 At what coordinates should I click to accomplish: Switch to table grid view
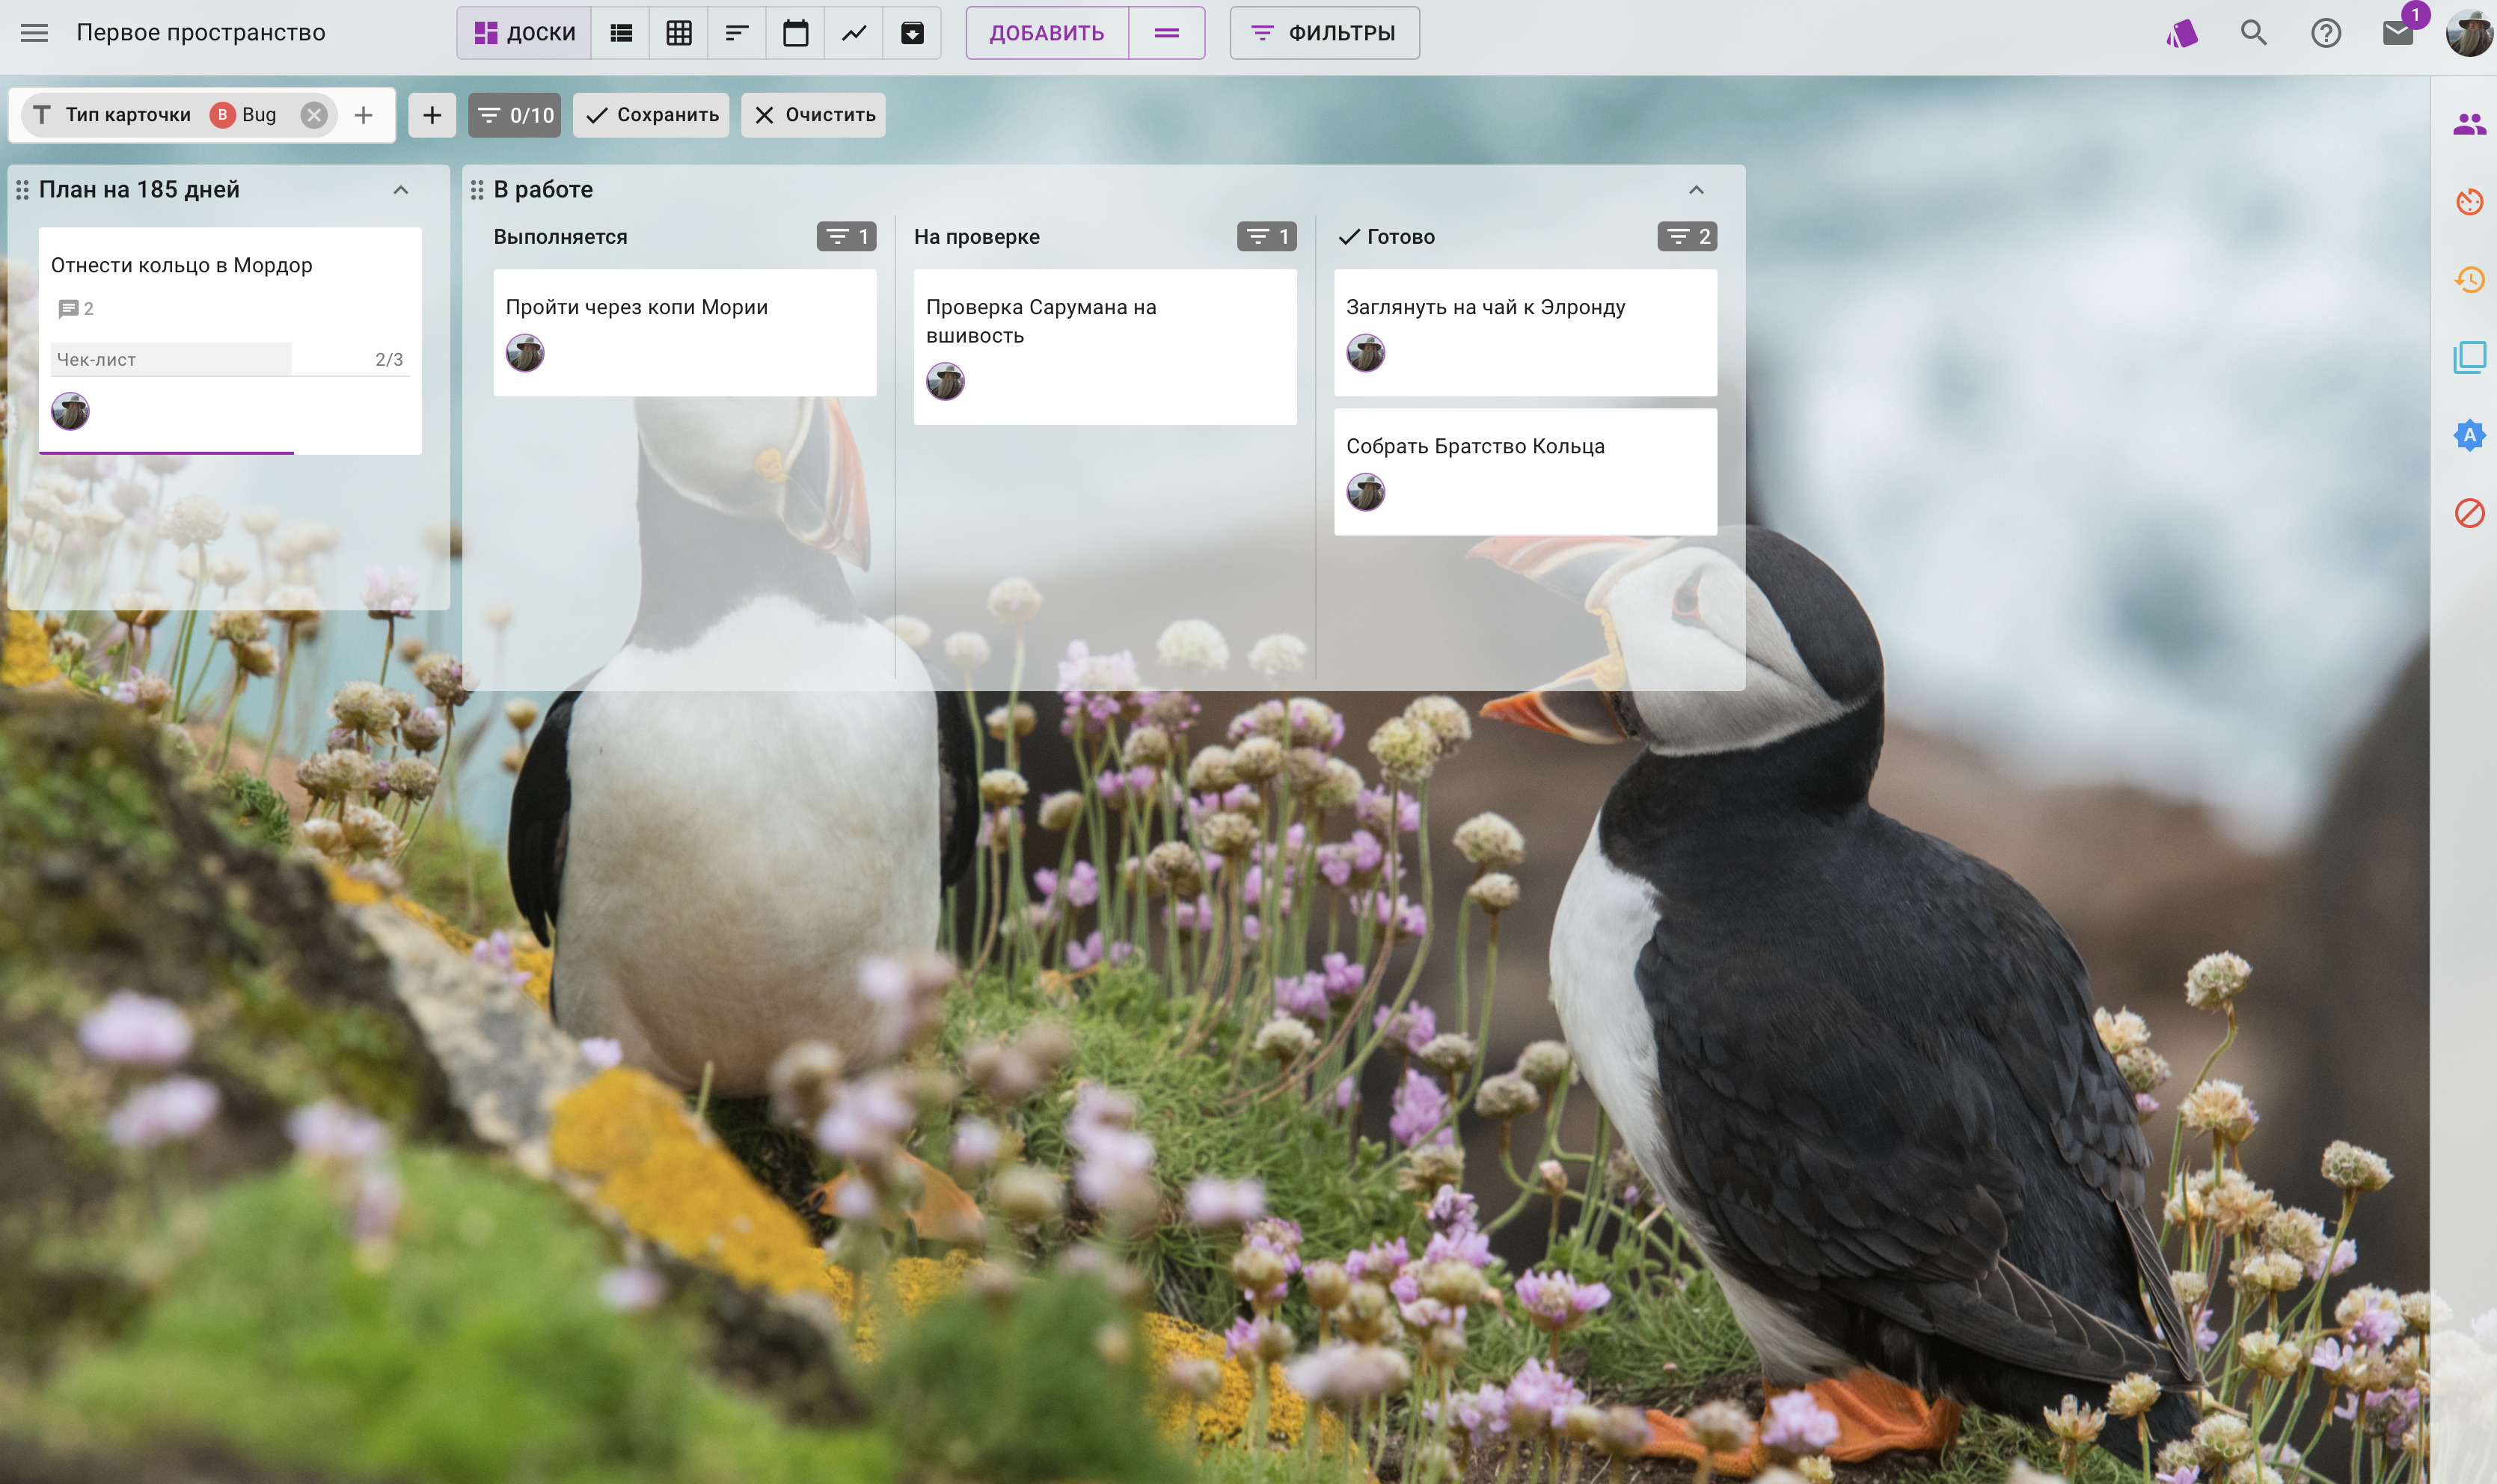(x=679, y=33)
